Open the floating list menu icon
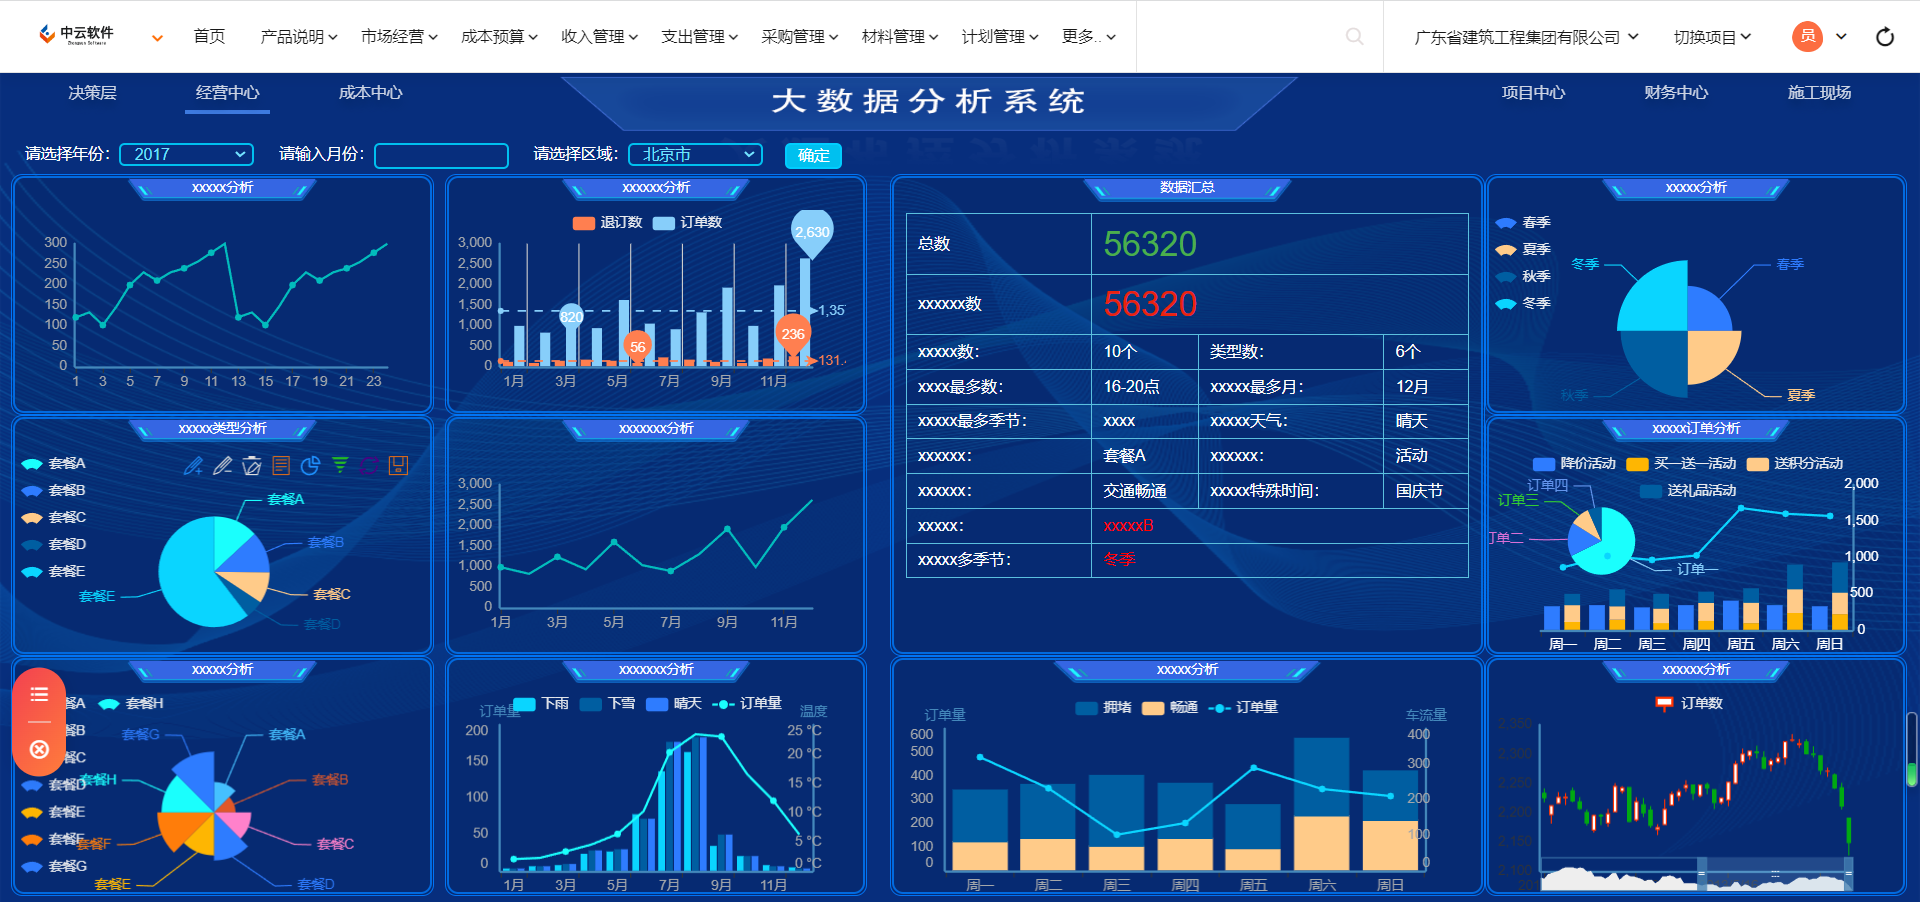Image resolution: width=1920 pixels, height=902 pixels. coord(39,695)
